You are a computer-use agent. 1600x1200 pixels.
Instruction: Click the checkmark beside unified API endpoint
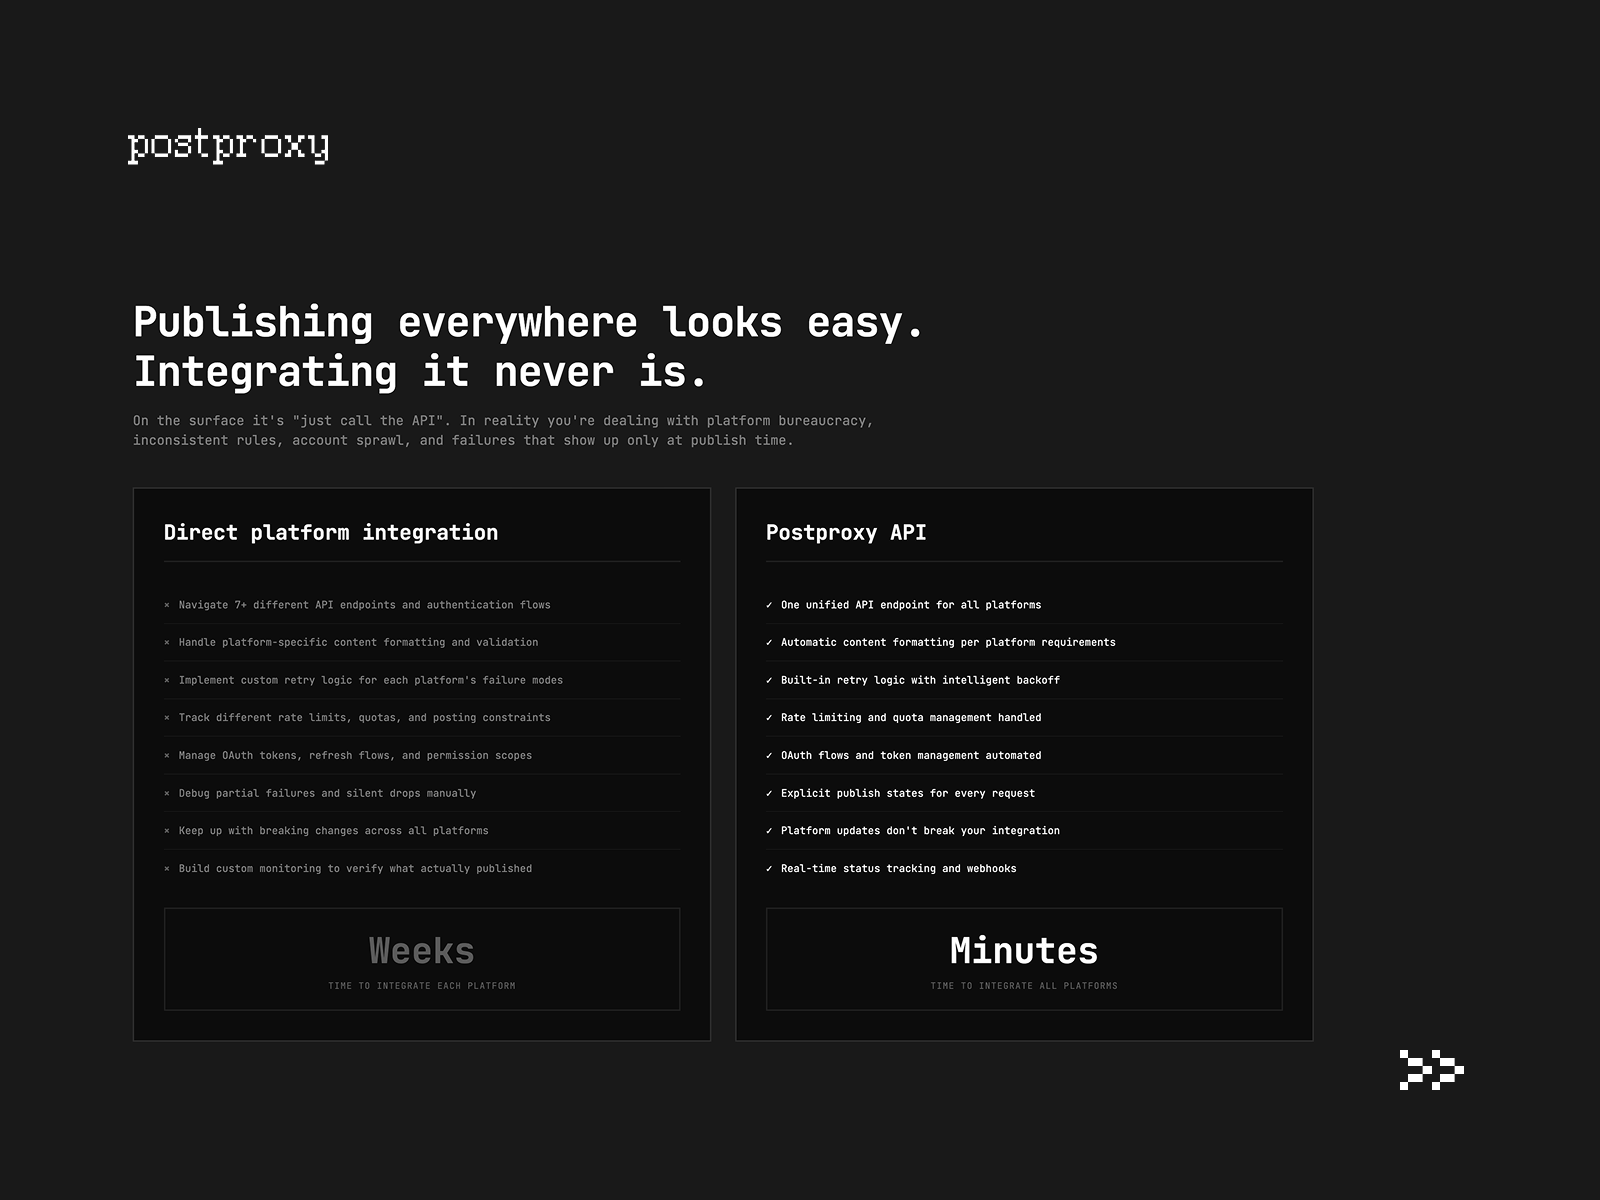(768, 605)
